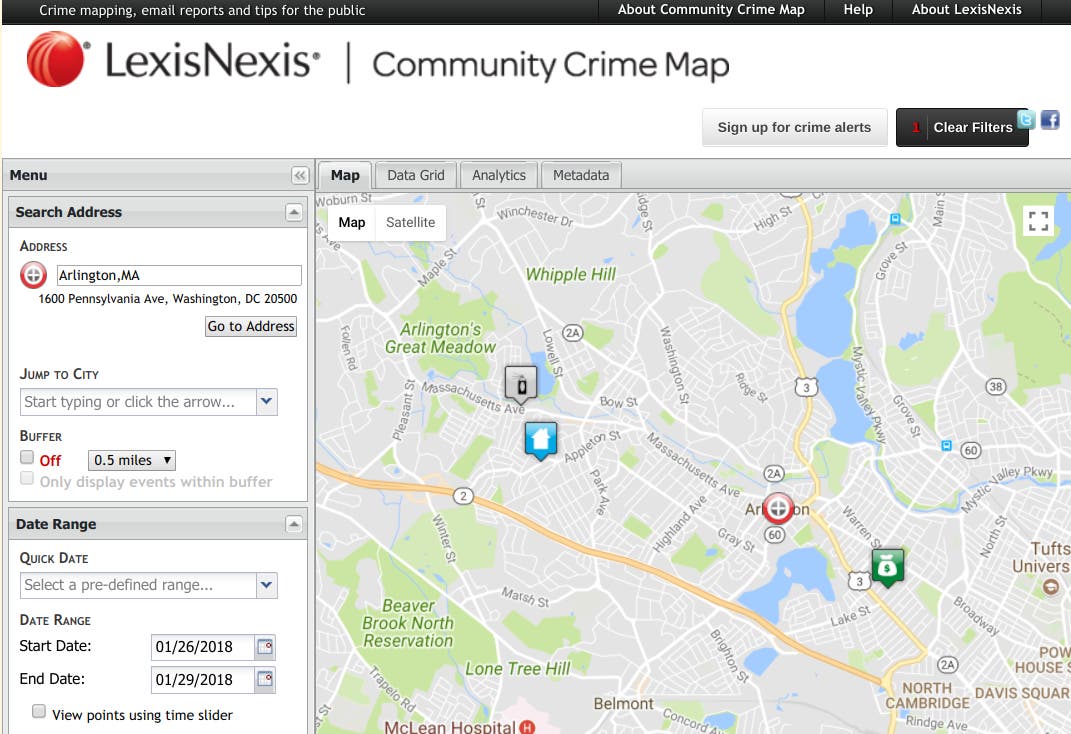The height and width of the screenshot is (734, 1071).
Task: Open the Analytics tab
Action: tap(498, 175)
